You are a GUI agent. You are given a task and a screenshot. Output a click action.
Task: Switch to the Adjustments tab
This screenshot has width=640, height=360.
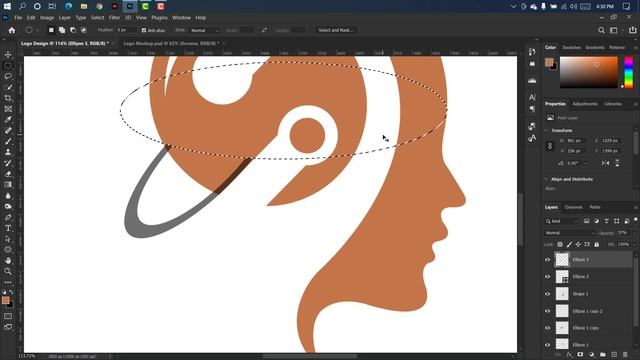coord(584,104)
